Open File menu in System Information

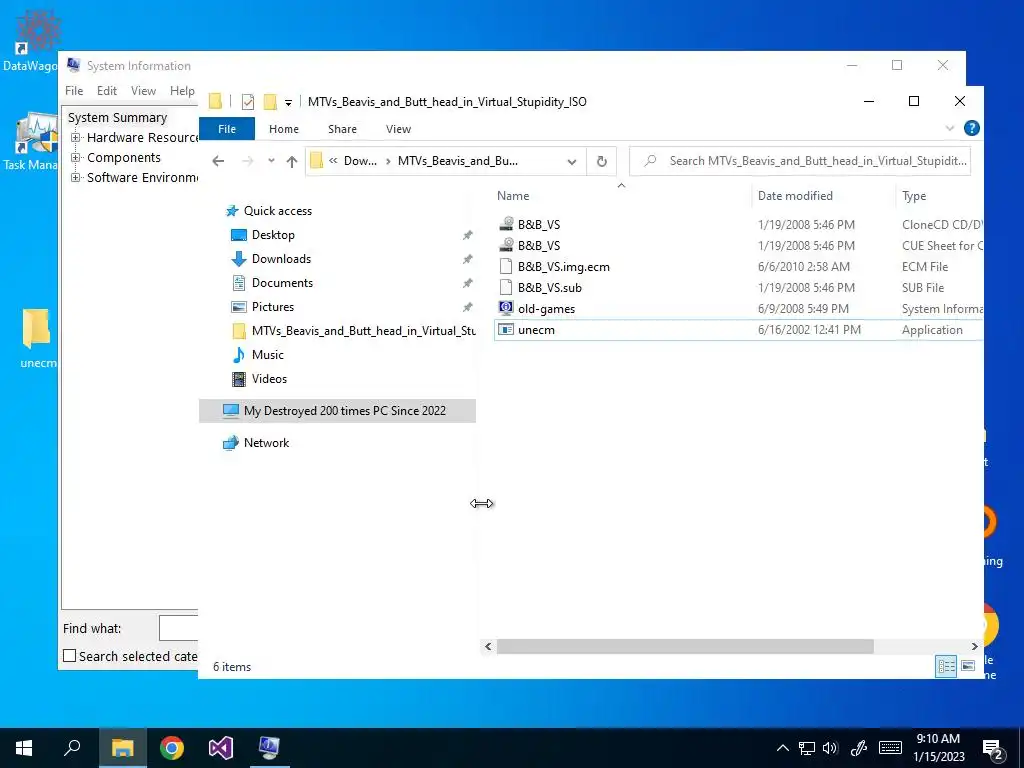74,91
